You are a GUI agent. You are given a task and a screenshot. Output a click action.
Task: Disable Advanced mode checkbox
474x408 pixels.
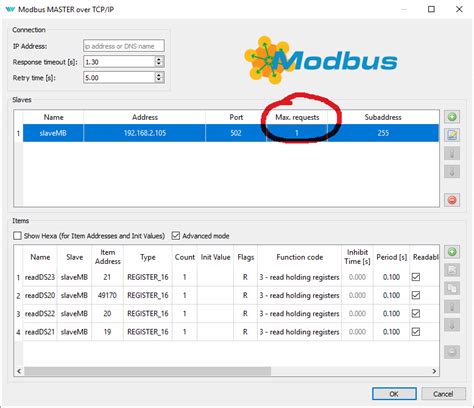(176, 236)
